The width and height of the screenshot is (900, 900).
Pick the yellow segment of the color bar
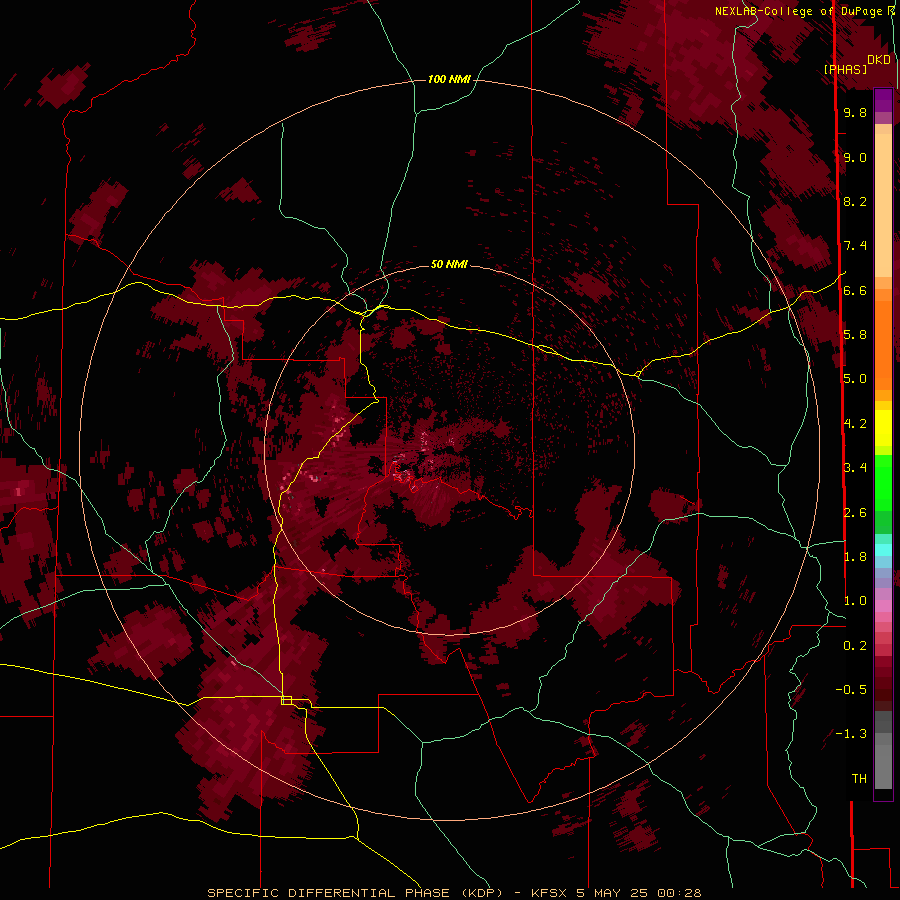point(883,428)
